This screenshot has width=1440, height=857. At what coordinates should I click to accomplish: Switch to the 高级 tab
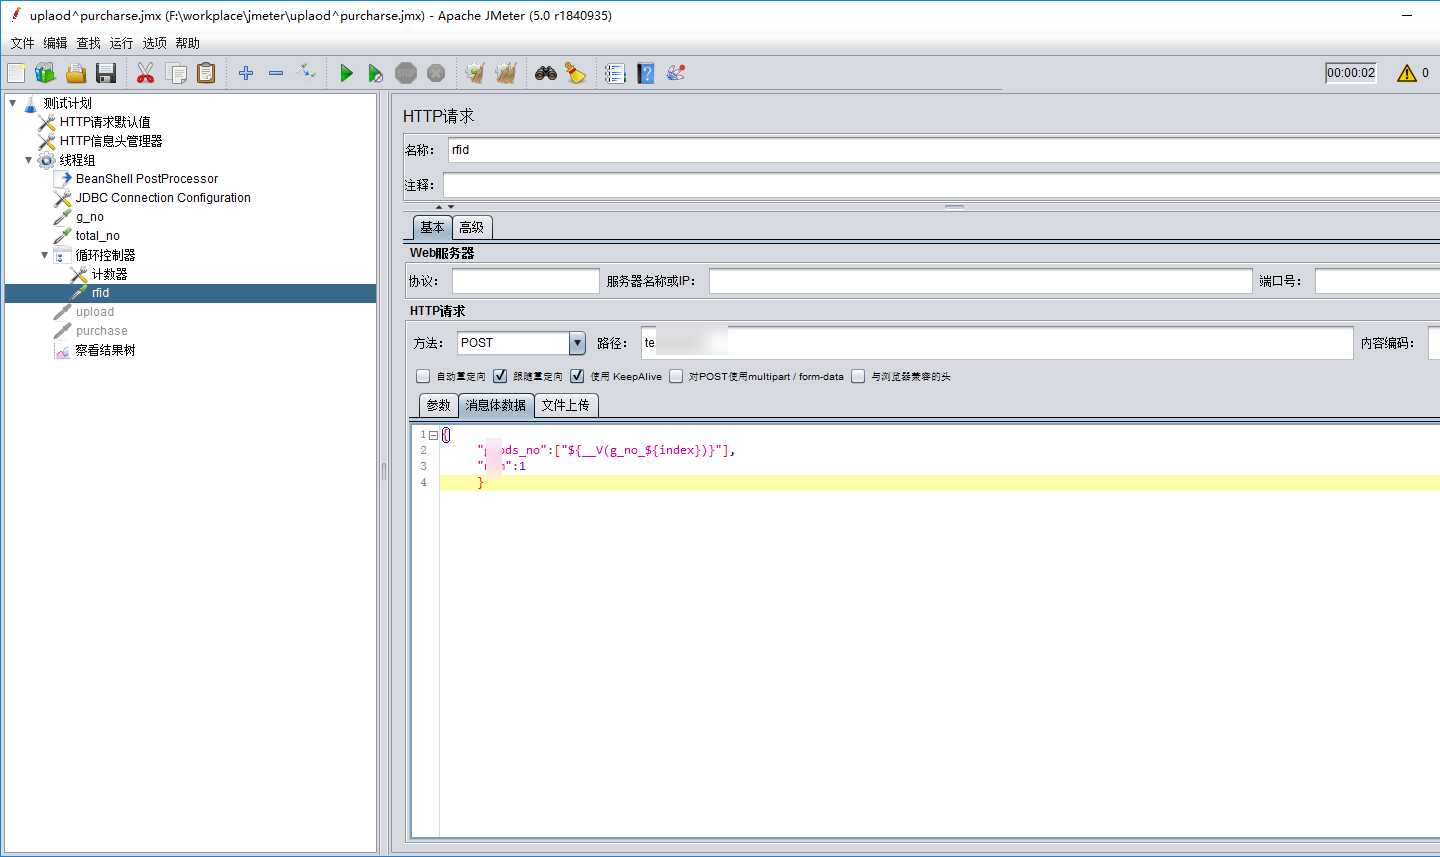click(x=472, y=227)
